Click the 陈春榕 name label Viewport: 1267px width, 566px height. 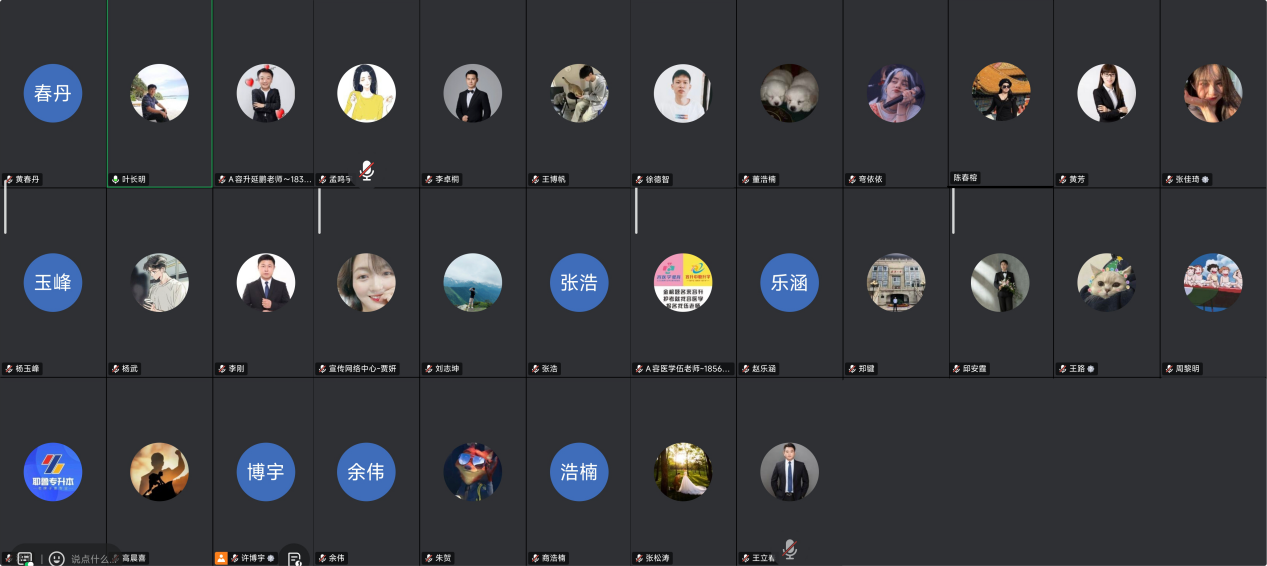pyautogui.click(x=966, y=177)
